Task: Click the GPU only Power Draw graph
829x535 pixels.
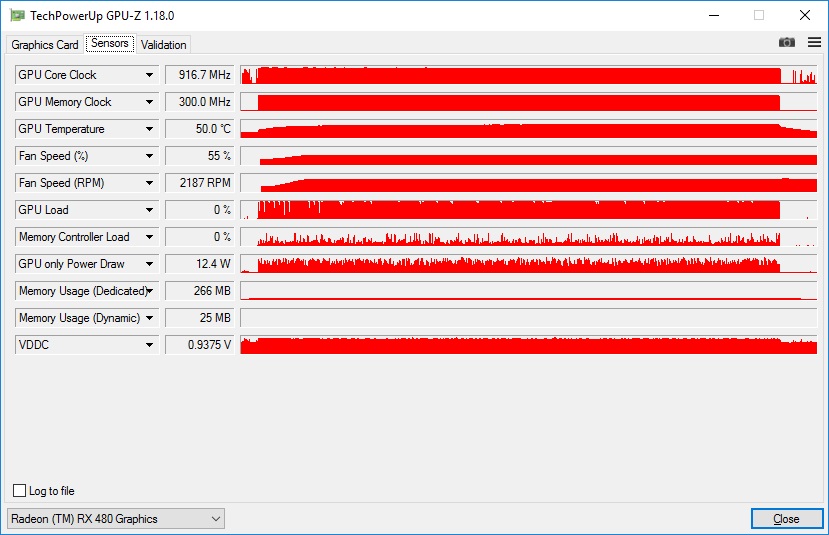Action: point(529,264)
